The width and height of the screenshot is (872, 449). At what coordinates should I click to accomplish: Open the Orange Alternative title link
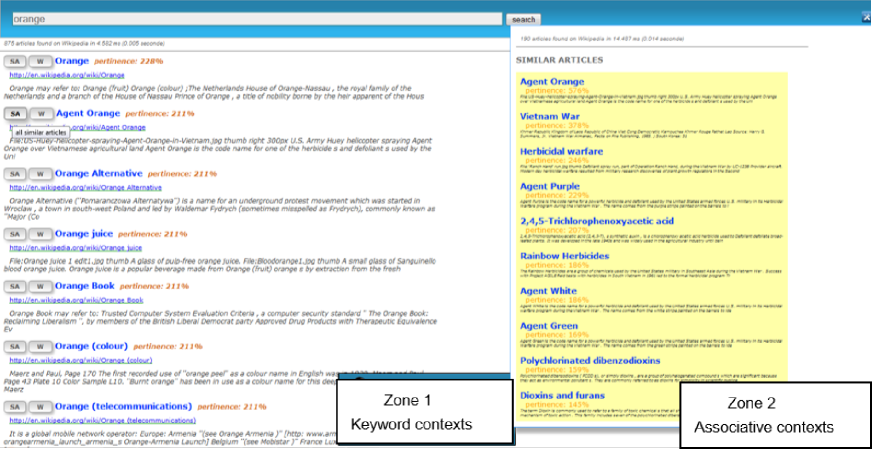tap(99, 173)
